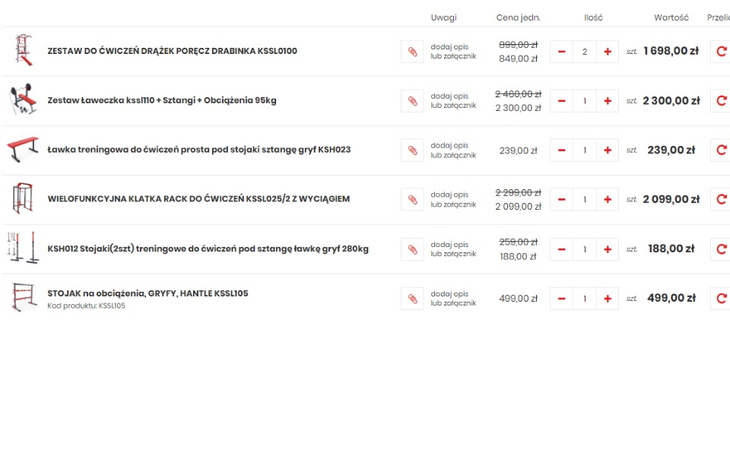Click the paperclip attachment icon for ZESTAW DO ĆWICZEŃ DRĄŻEK
This screenshot has width=730, height=456.
click(x=412, y=51)
